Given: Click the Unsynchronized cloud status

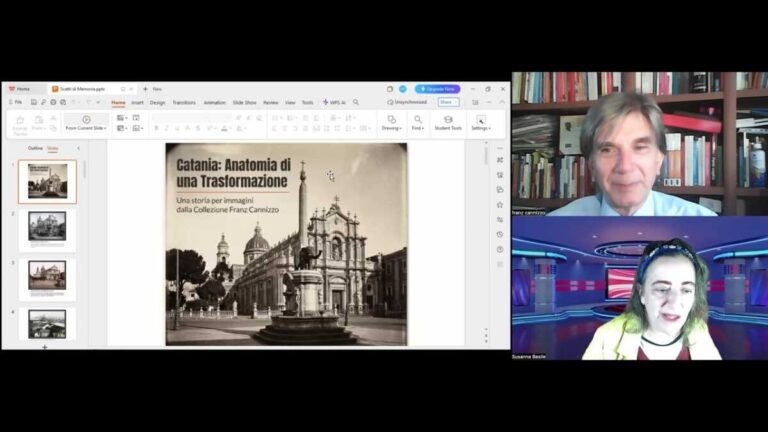Looking at the screenshot, I should coord(407,102).
